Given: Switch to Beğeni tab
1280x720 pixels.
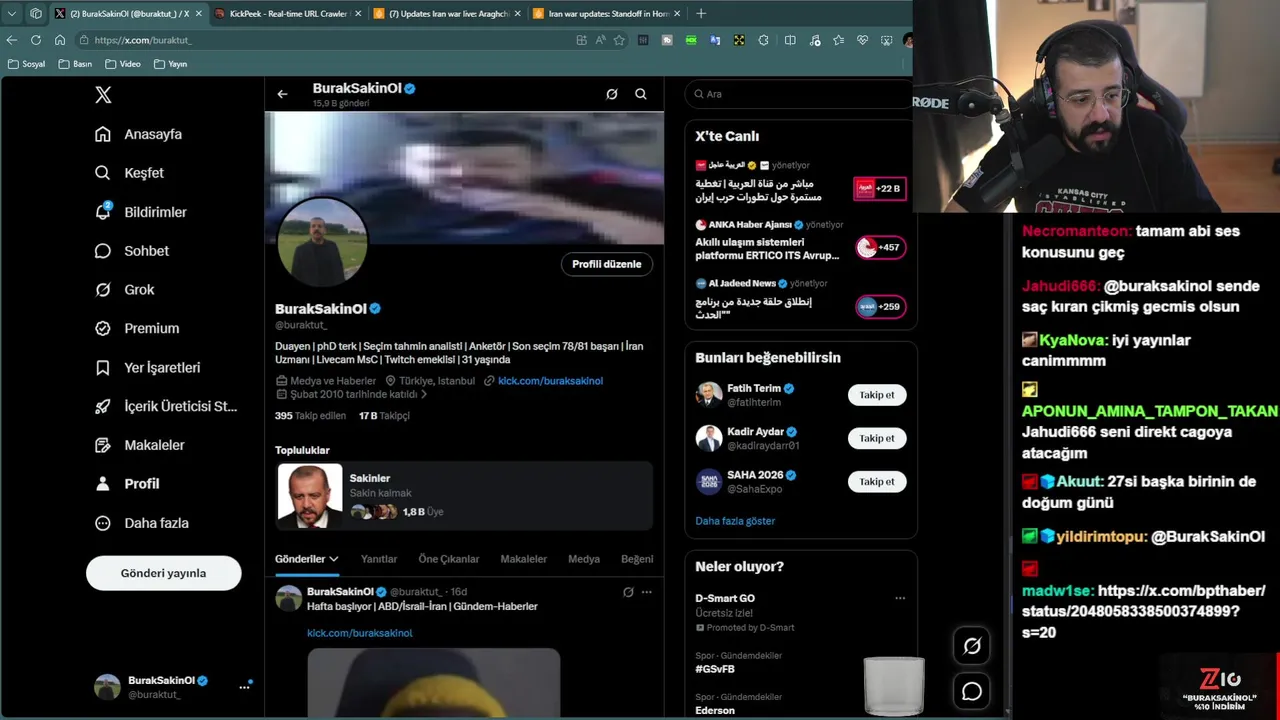Looking at the screenshot, I should pyautogui.click(x=637, y=559).
